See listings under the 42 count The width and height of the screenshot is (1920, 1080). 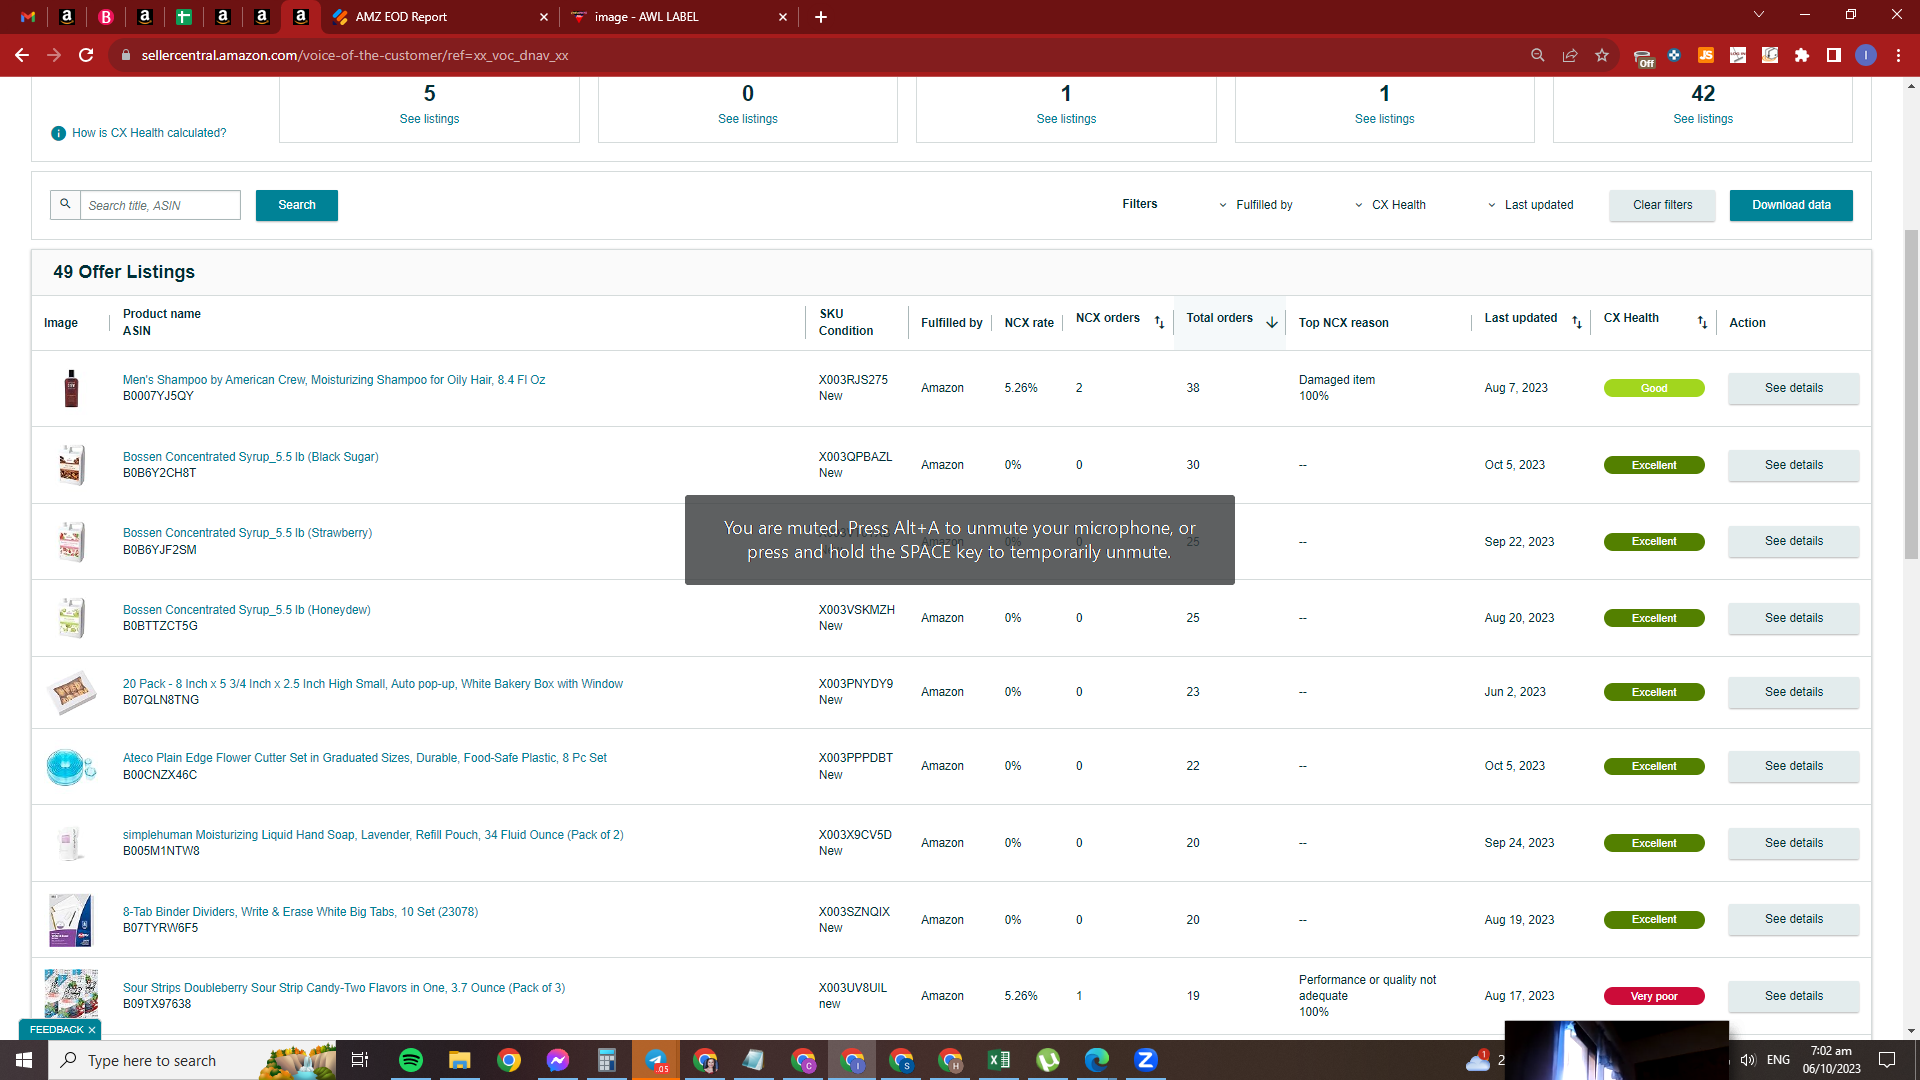pos(1703,119)
